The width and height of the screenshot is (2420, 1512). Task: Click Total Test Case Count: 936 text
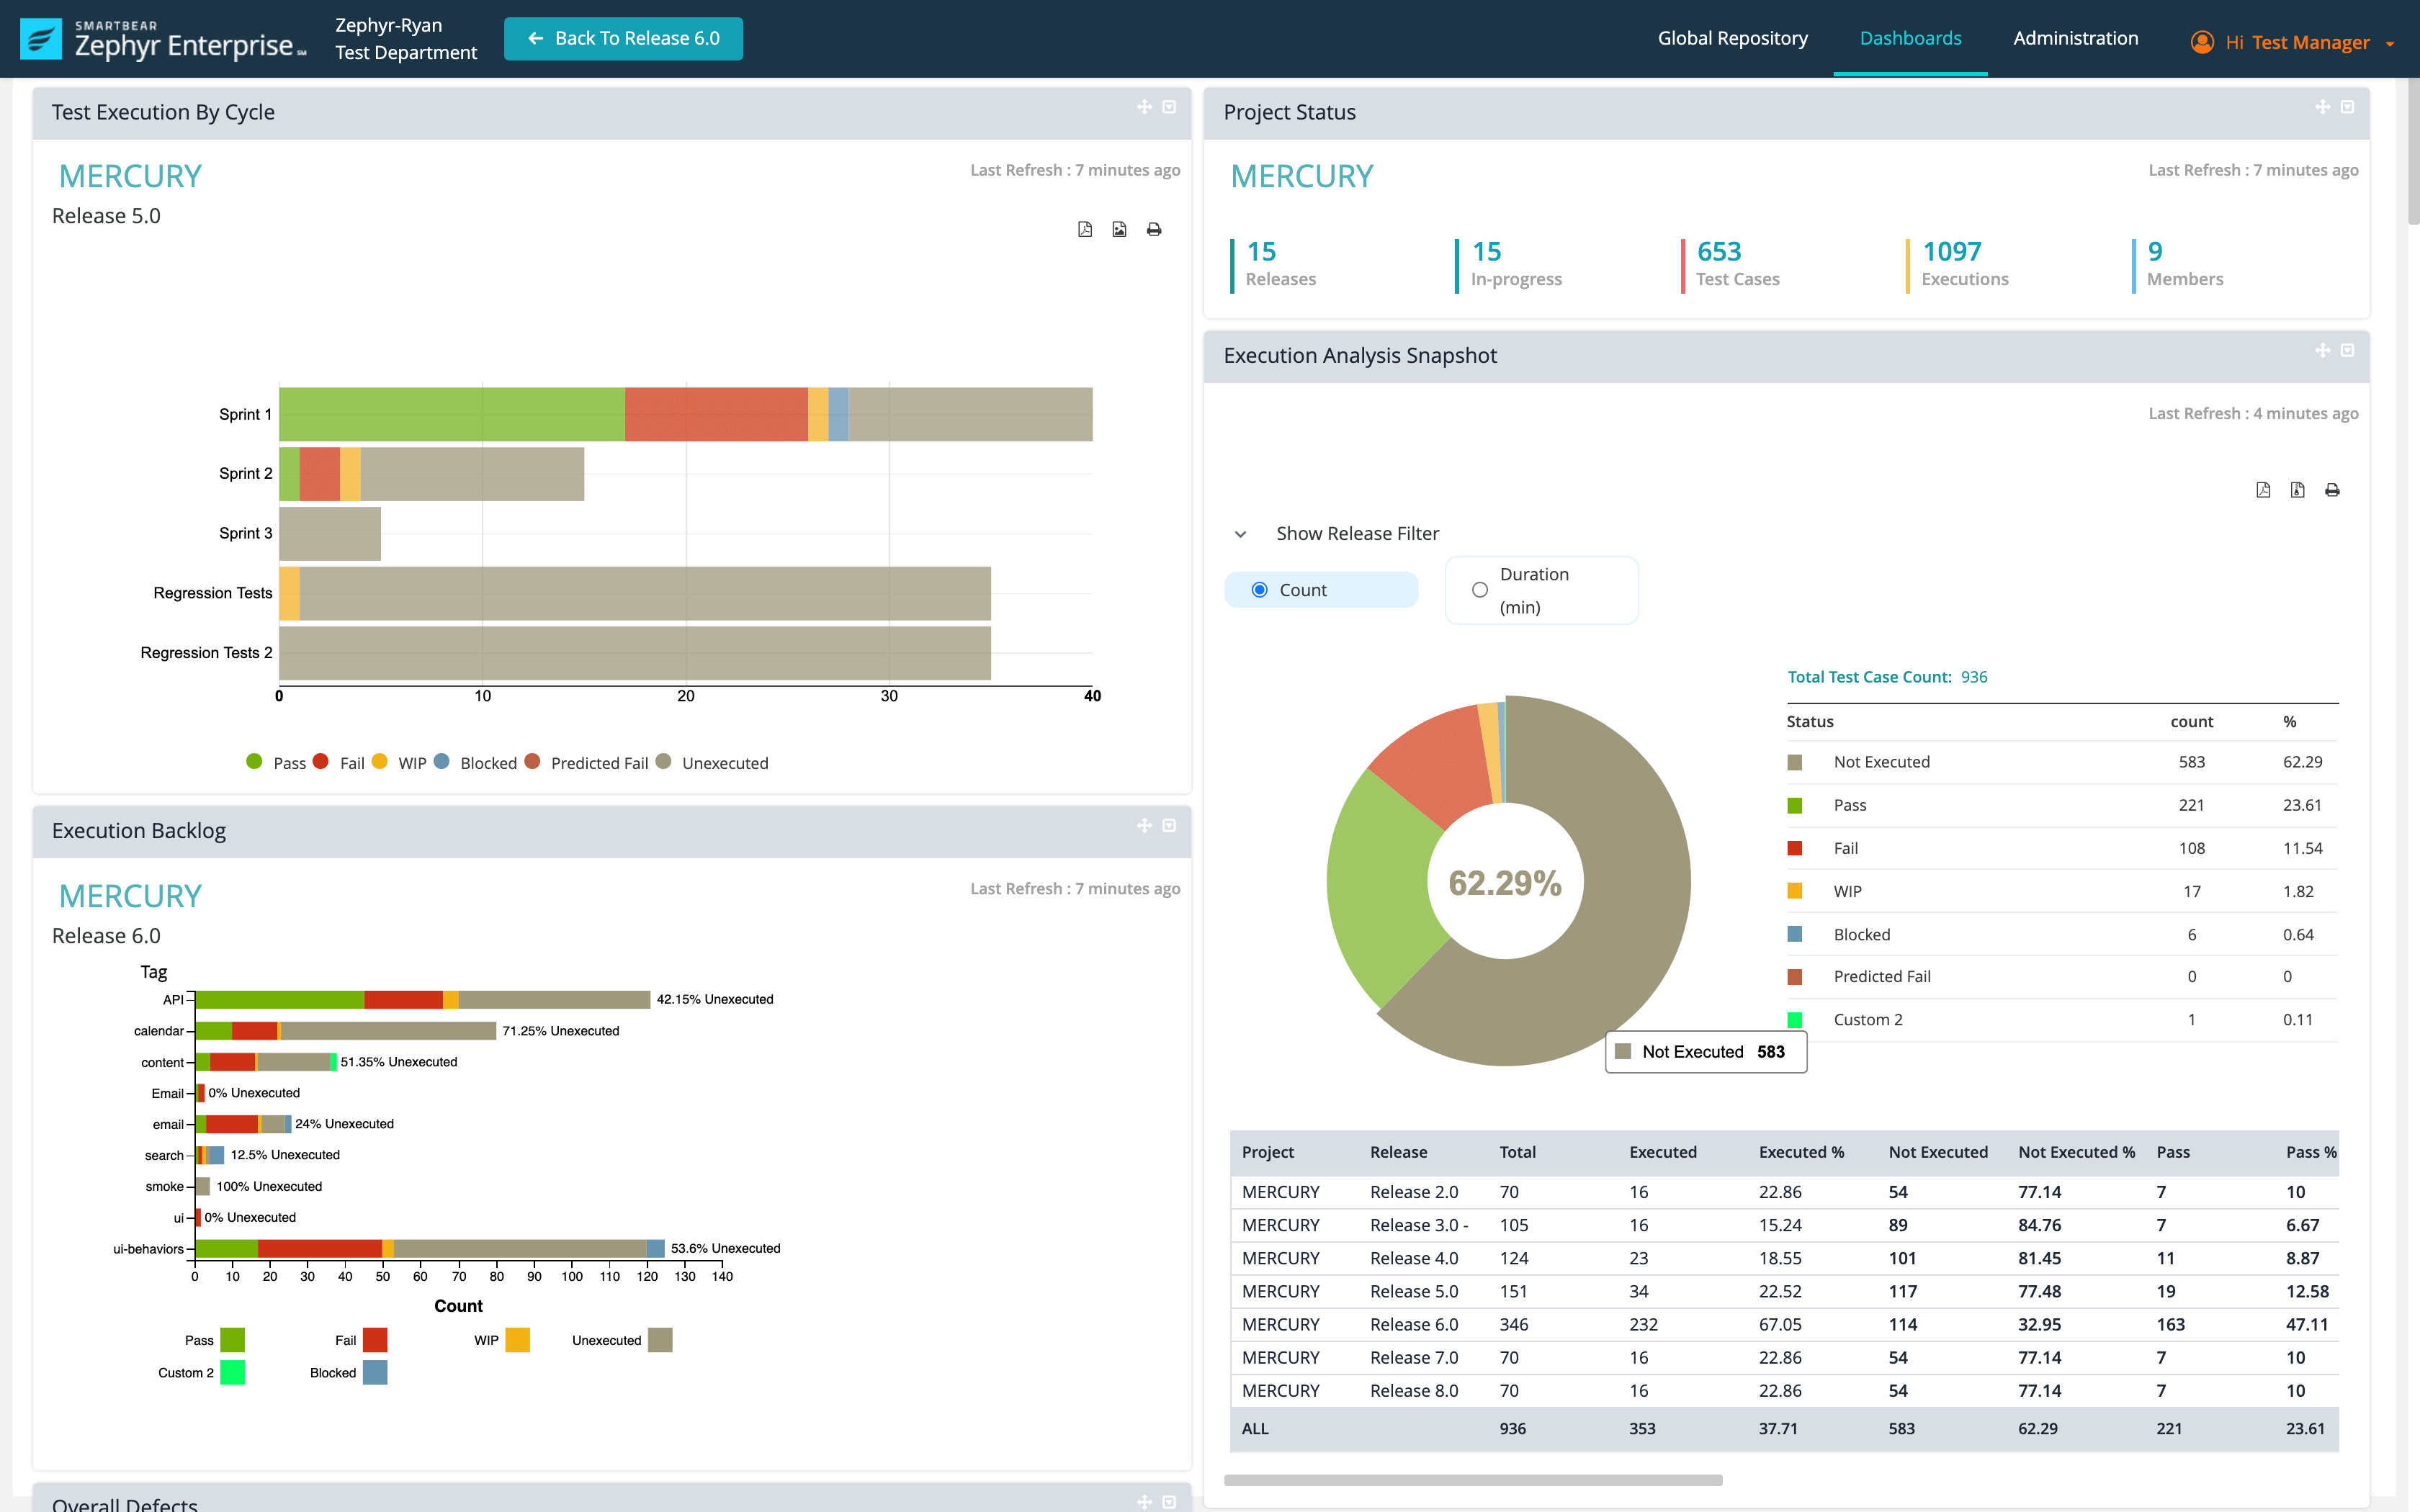pyautogui.click(x=1887, y=677)
